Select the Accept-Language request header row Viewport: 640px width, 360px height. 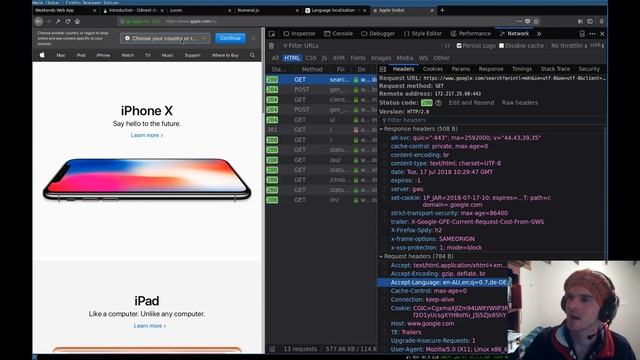pyautogui.click(x=443, y=282)
